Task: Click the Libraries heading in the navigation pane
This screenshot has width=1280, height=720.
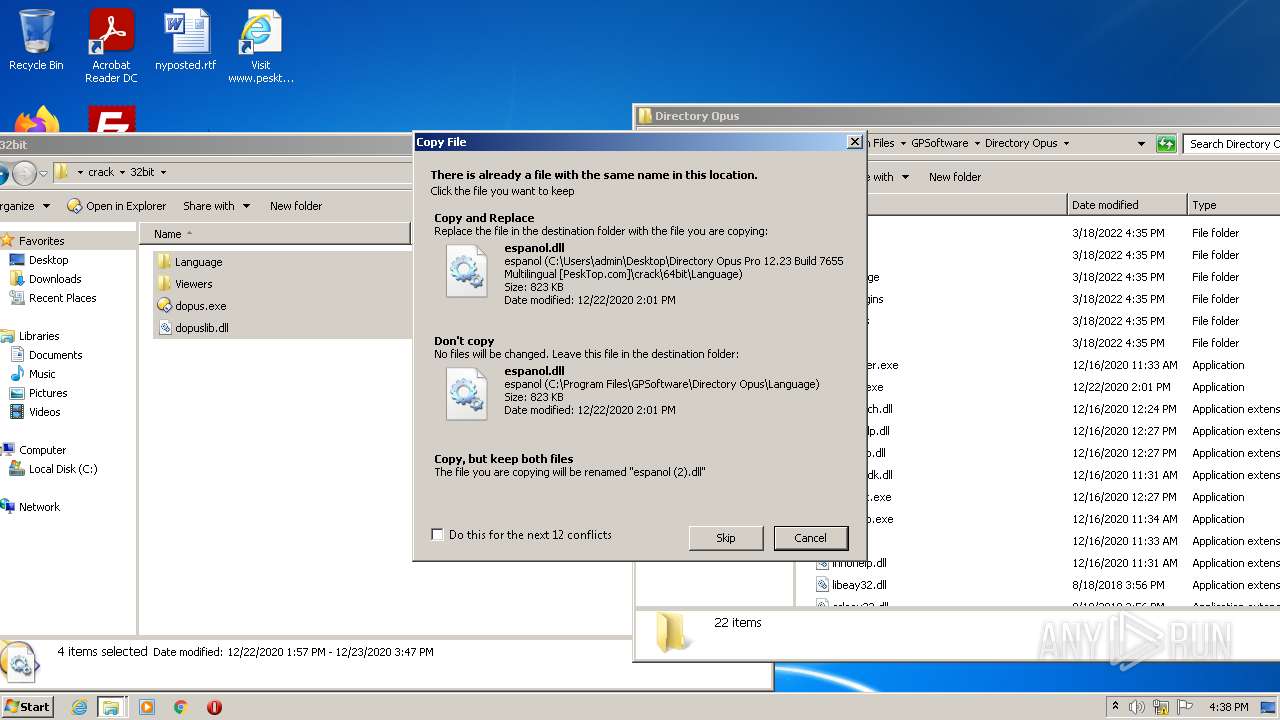Action: [38, 336]
